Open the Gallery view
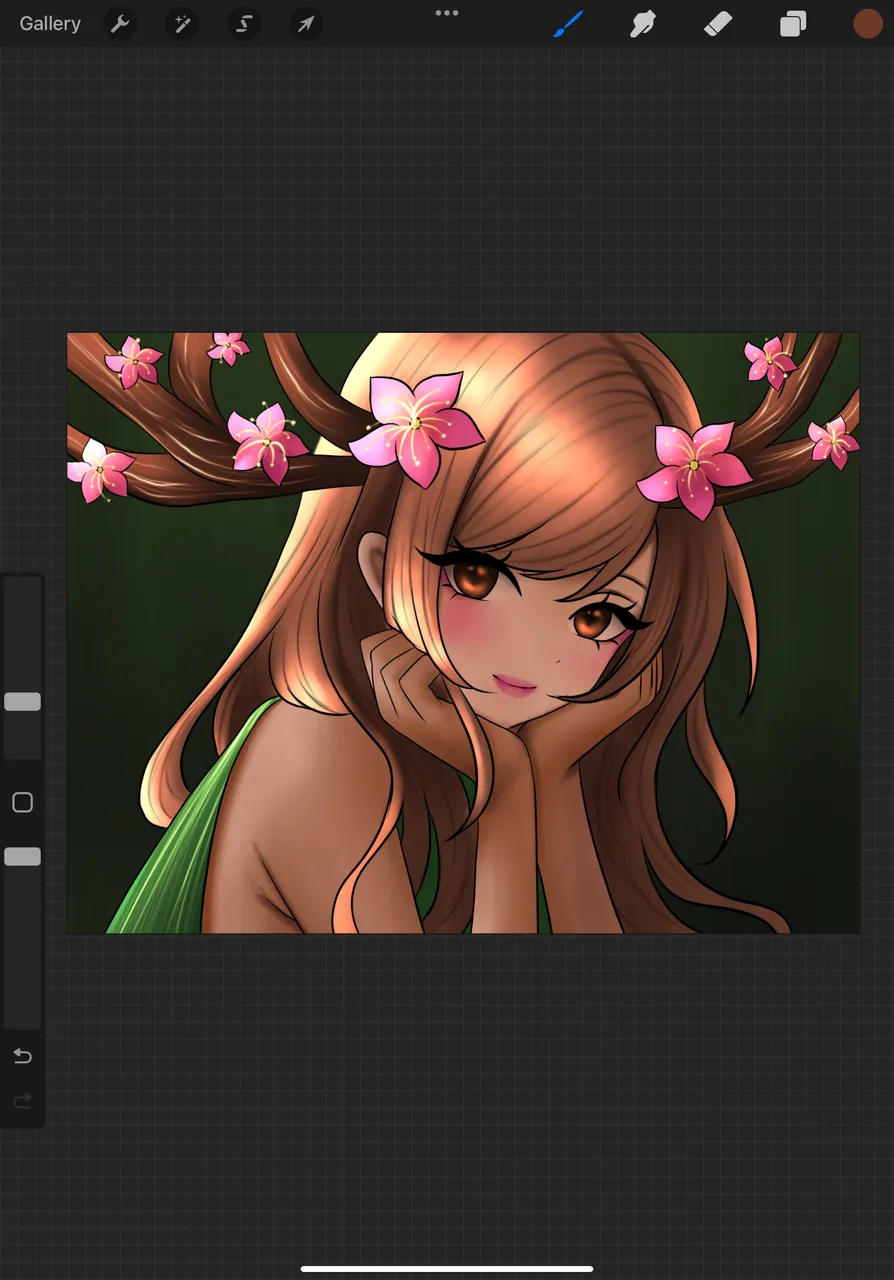This screenshot has height=1280, width=894. coord(50,23)
